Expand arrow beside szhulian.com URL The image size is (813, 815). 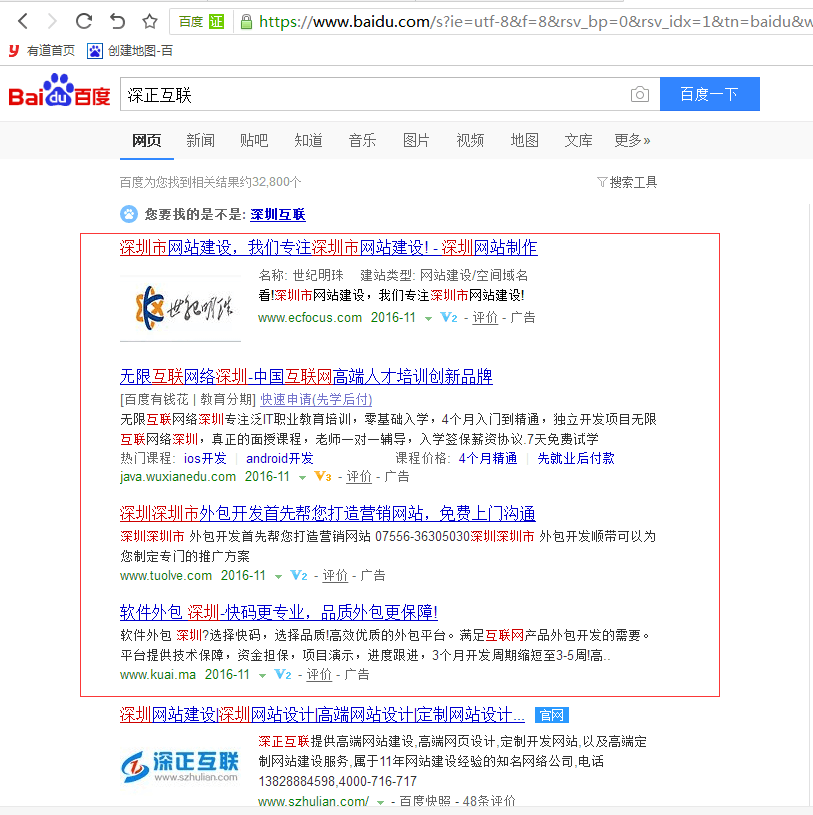[381, 803]
